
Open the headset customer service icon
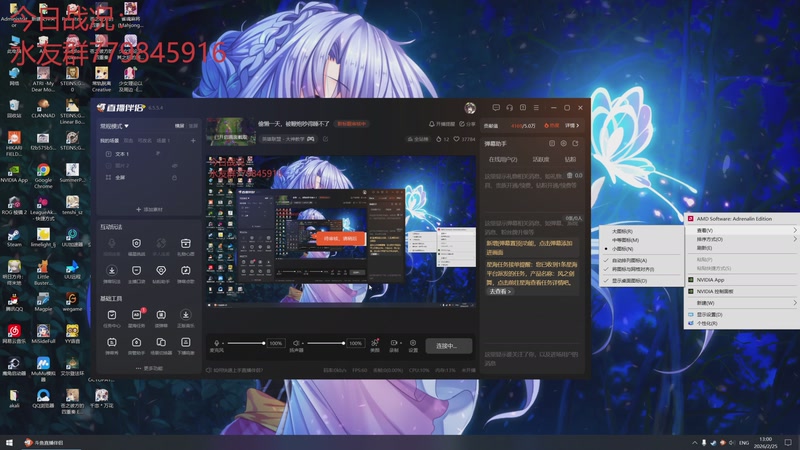(x=509, y=108)
